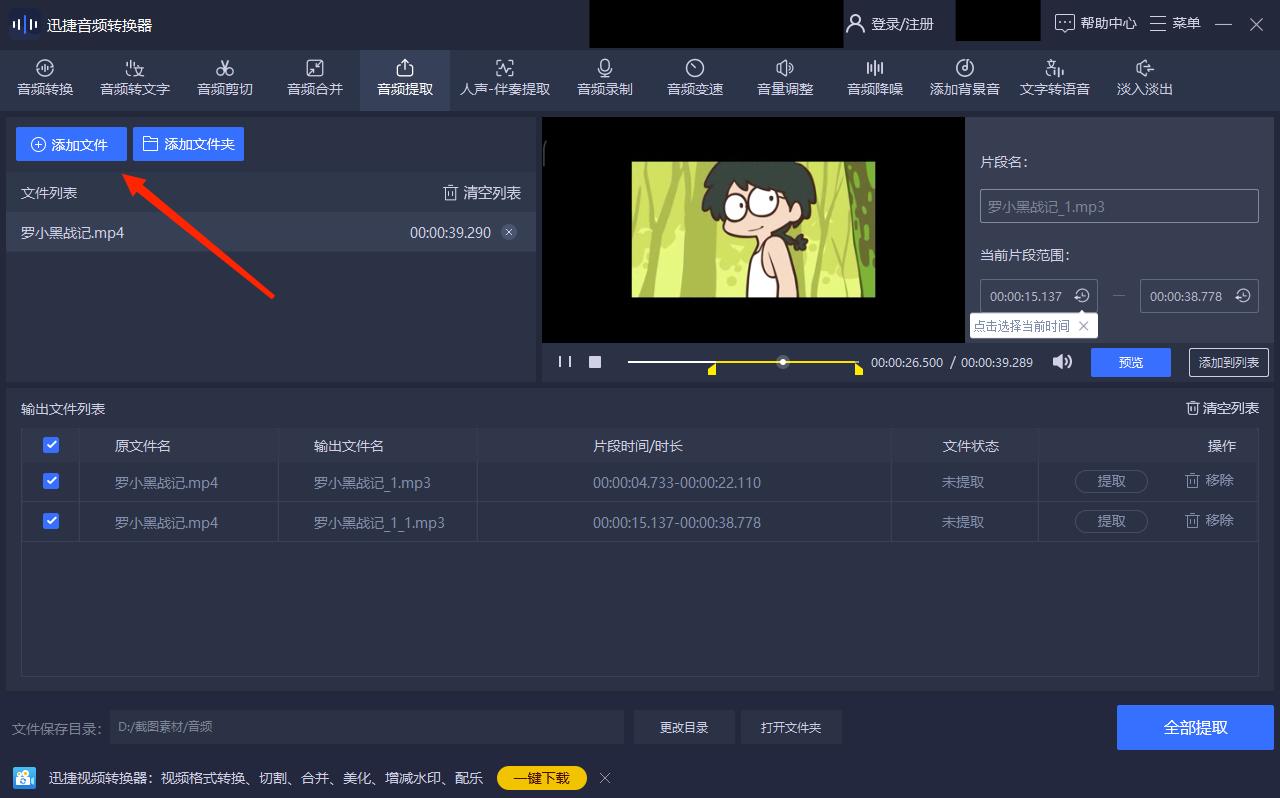The image size is (1280, 798).
Task: Click the 添加文件夹 button
Action: (188, 144)
